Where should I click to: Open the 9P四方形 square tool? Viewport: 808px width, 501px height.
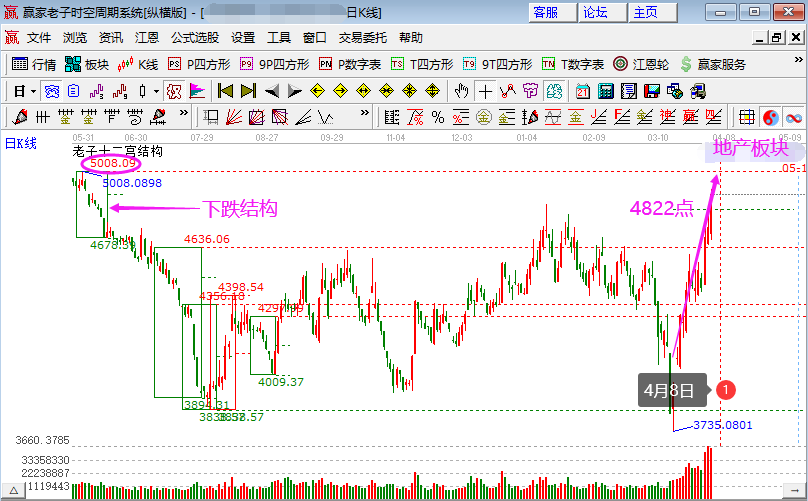point(275,64)
